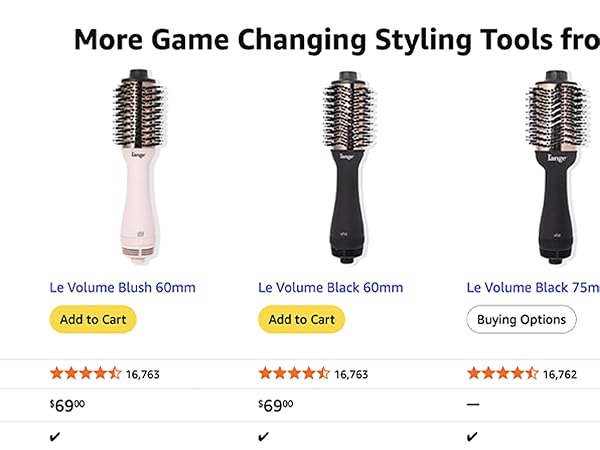The height and width of the screenshot is (450, 600).
Task: Open 16,763 reviews for Black 60mm
Action: 351,375
